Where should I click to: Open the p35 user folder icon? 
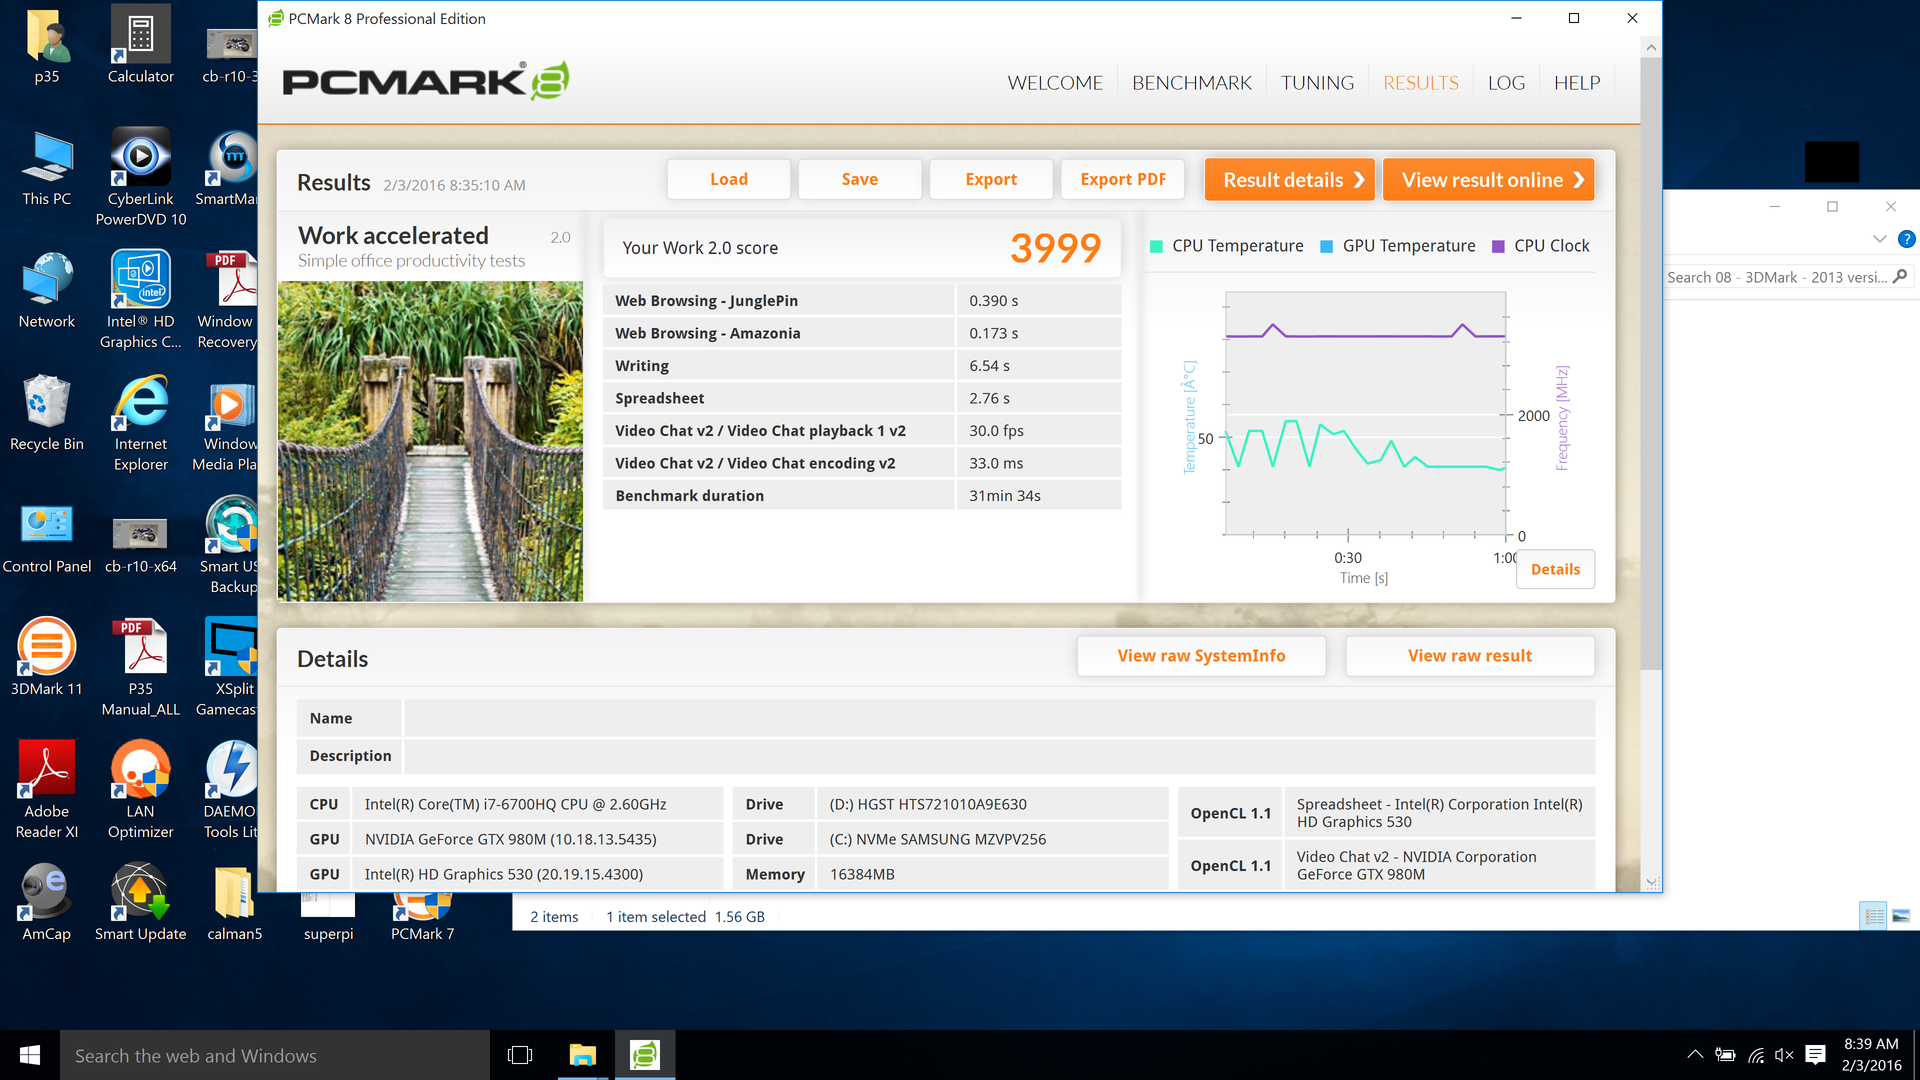coord(46,45)
